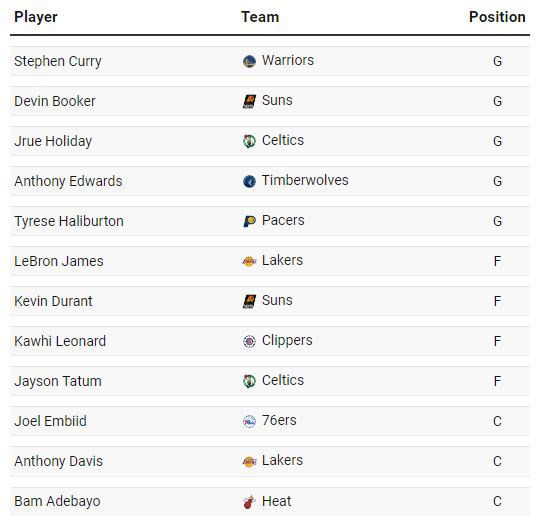This screenshot has width=537, height=528.
Task: Select the Tyrese Haliburton name
Action: click(x=69, y=221)
